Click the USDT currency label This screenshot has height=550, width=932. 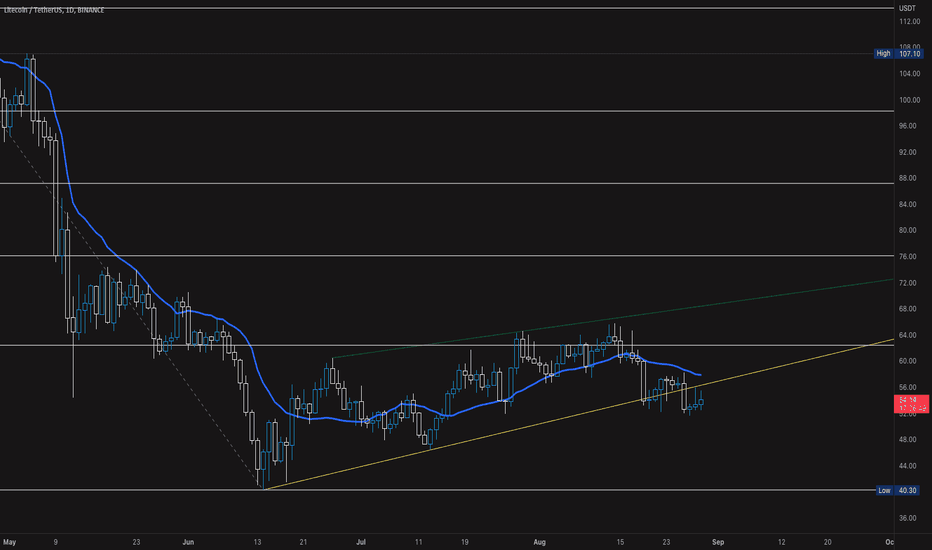(x=907, y=8)
